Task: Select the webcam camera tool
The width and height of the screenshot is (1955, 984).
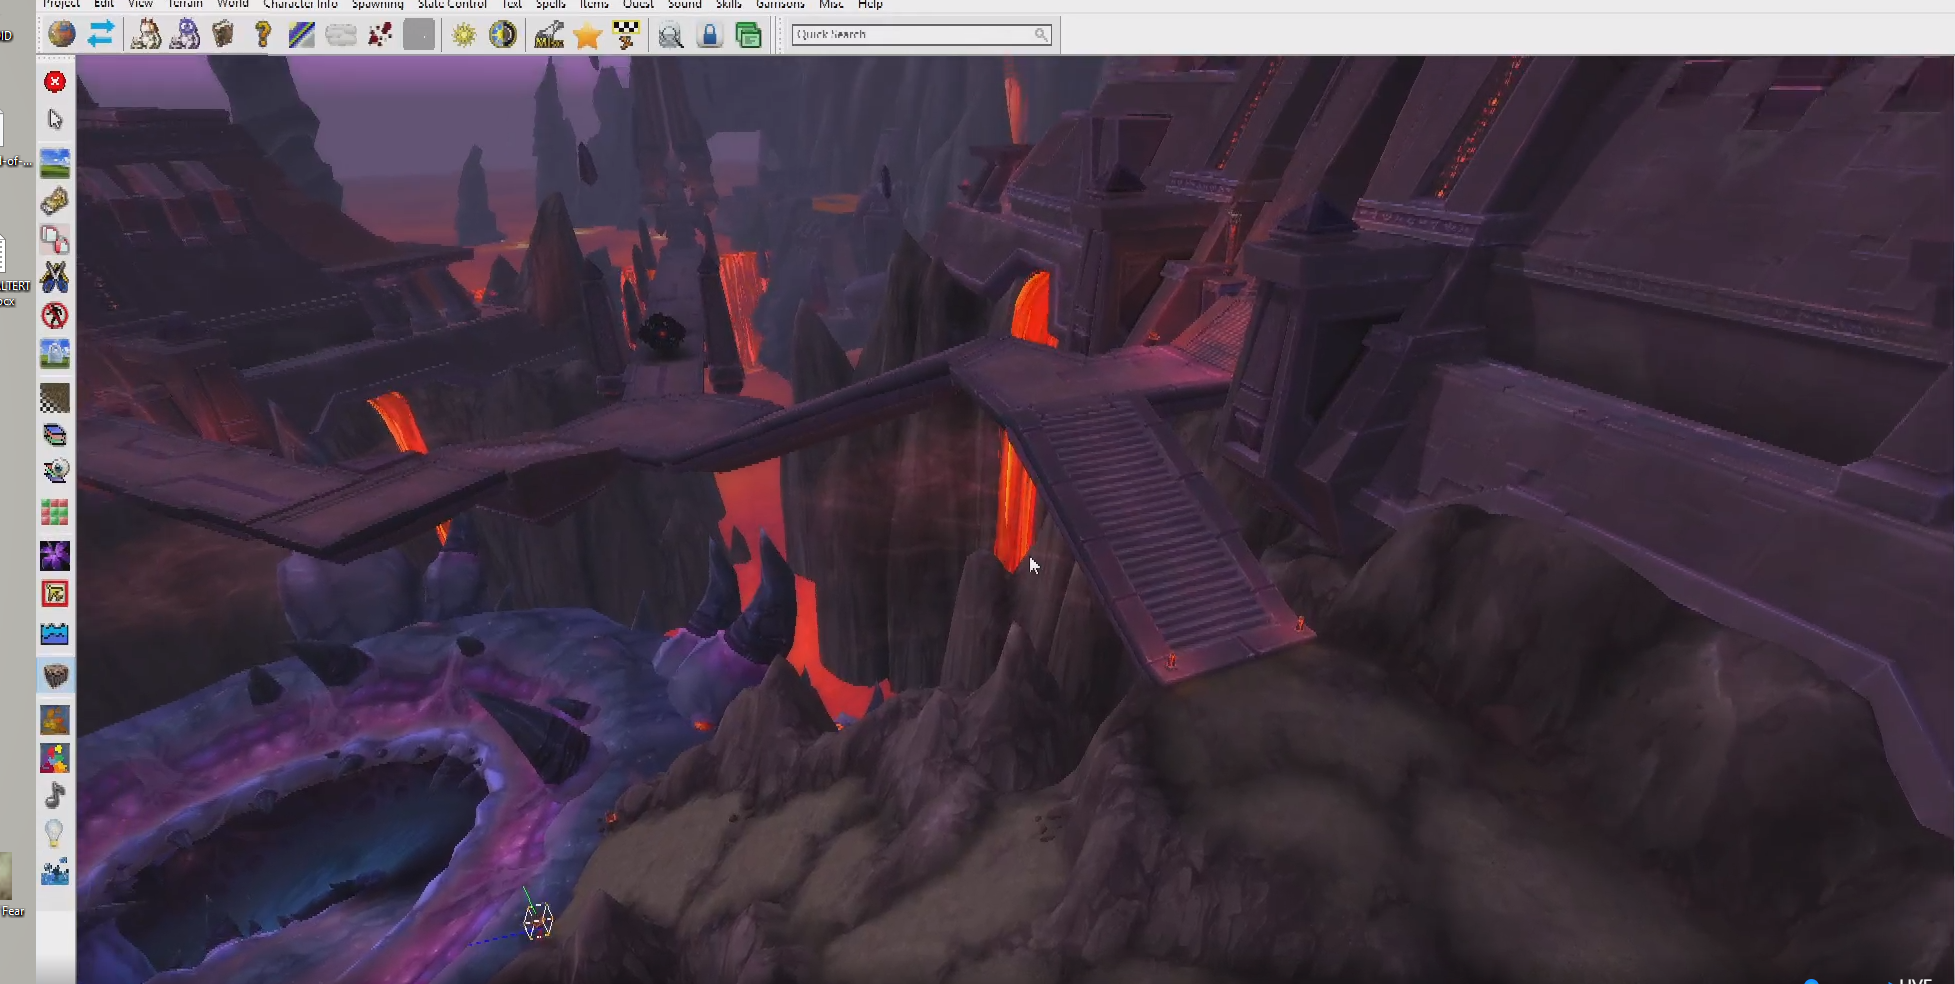Action: (x=55, y=471)
